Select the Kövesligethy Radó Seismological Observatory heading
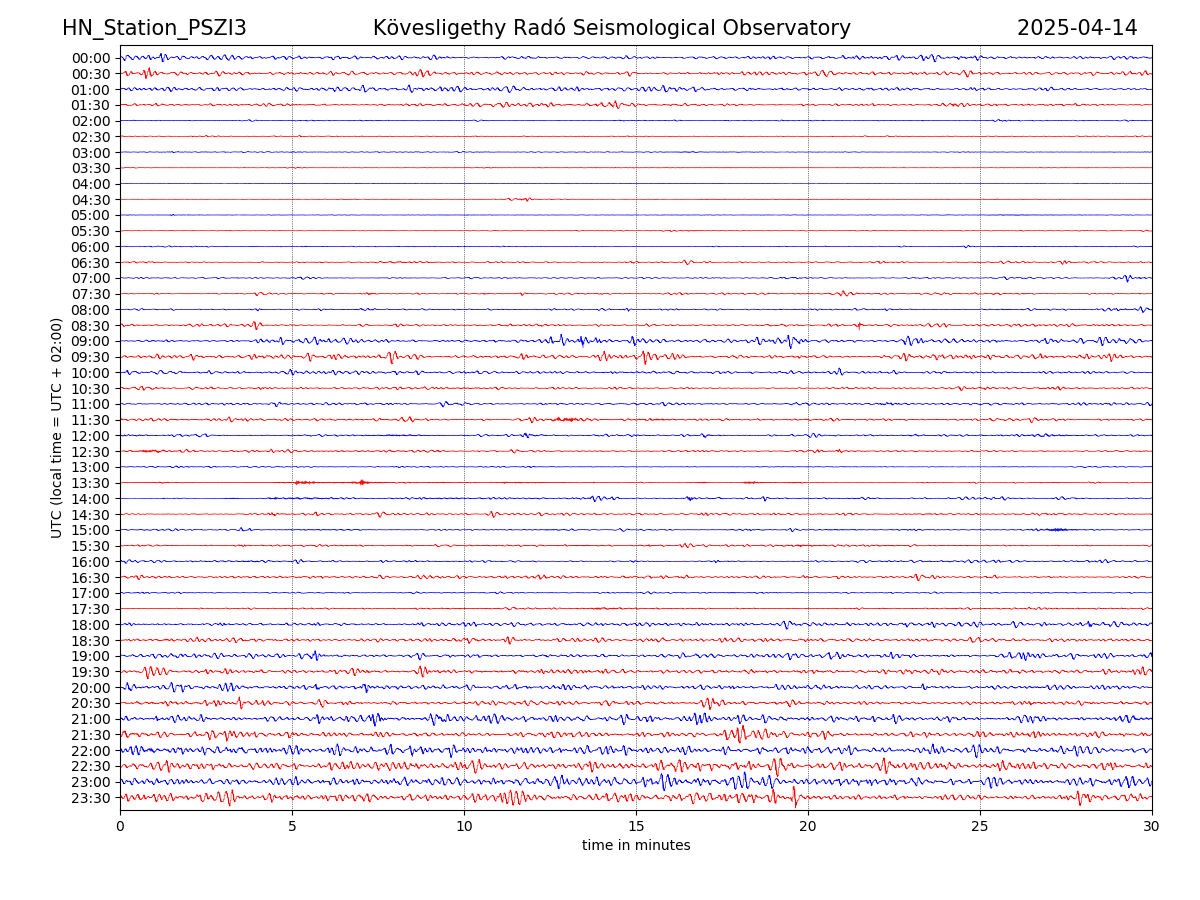The height and width of the screenshot is (900, 1200). (x=611, y=29)
